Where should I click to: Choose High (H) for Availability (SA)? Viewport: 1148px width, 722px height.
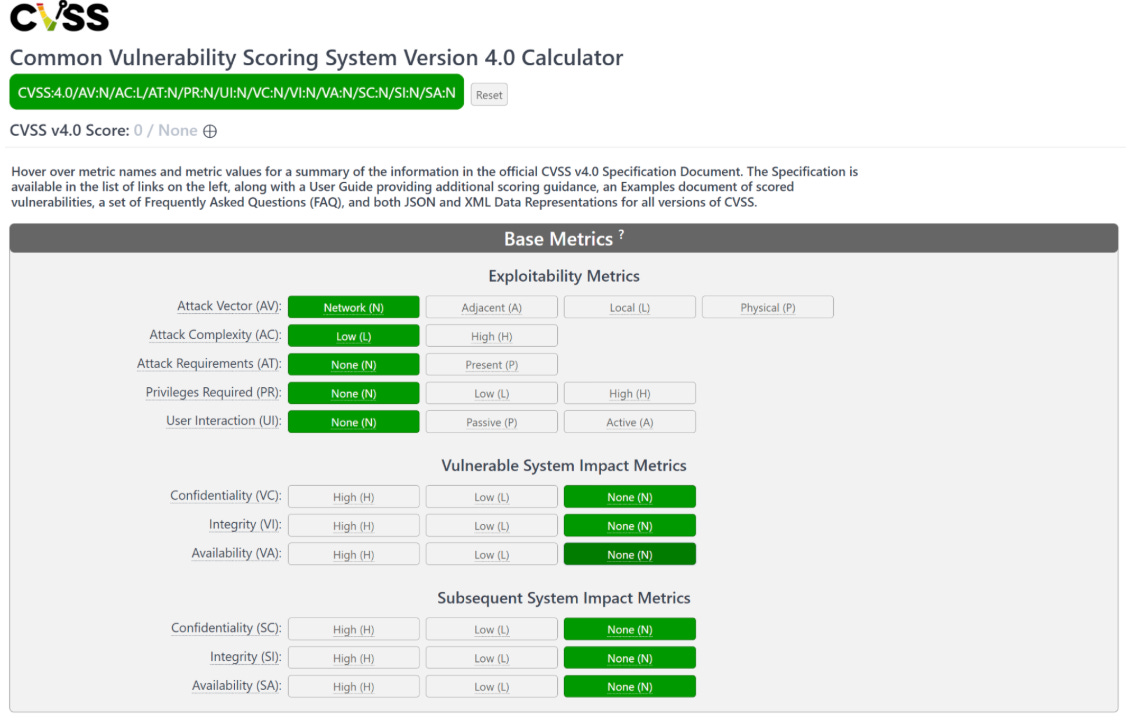[354, 687]
